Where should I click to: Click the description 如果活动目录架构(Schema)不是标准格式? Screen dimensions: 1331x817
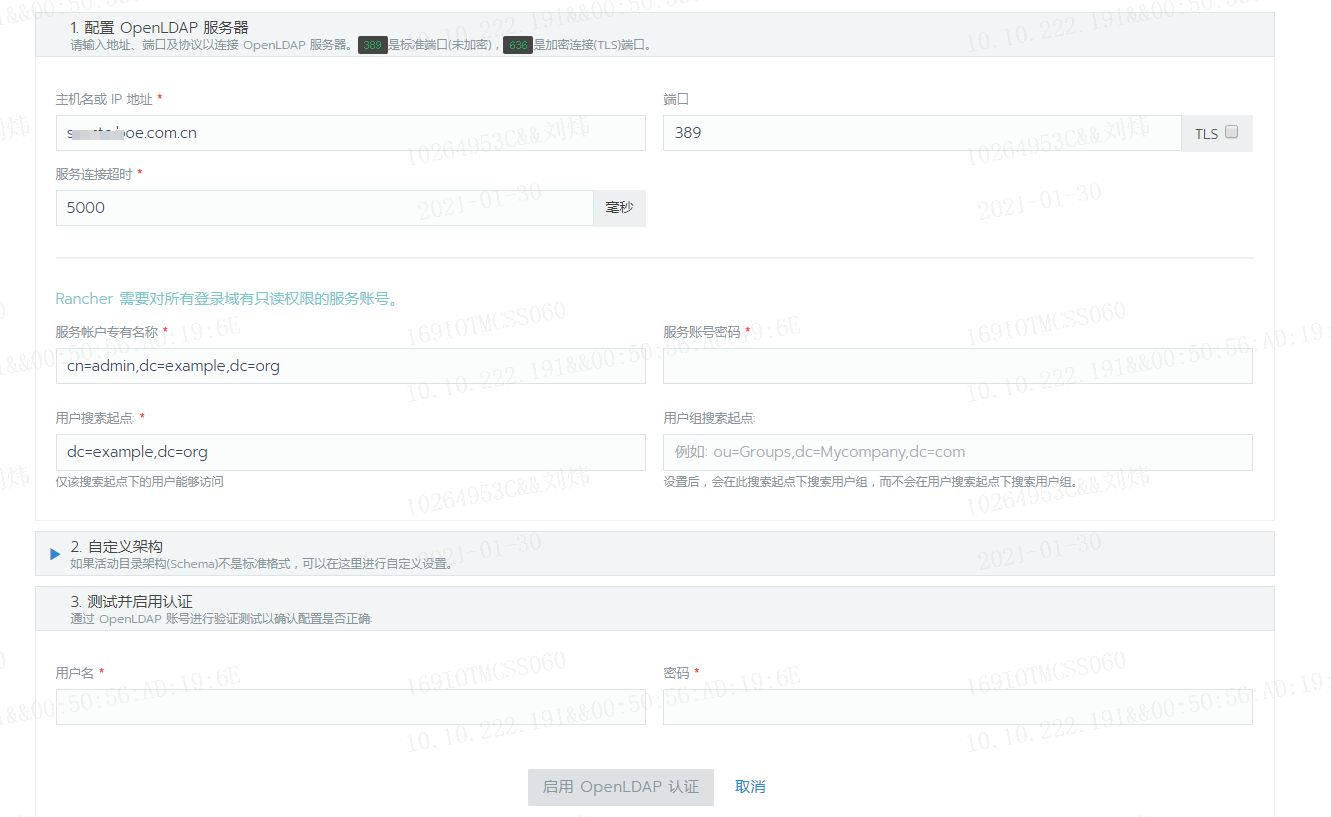[262, 564]
